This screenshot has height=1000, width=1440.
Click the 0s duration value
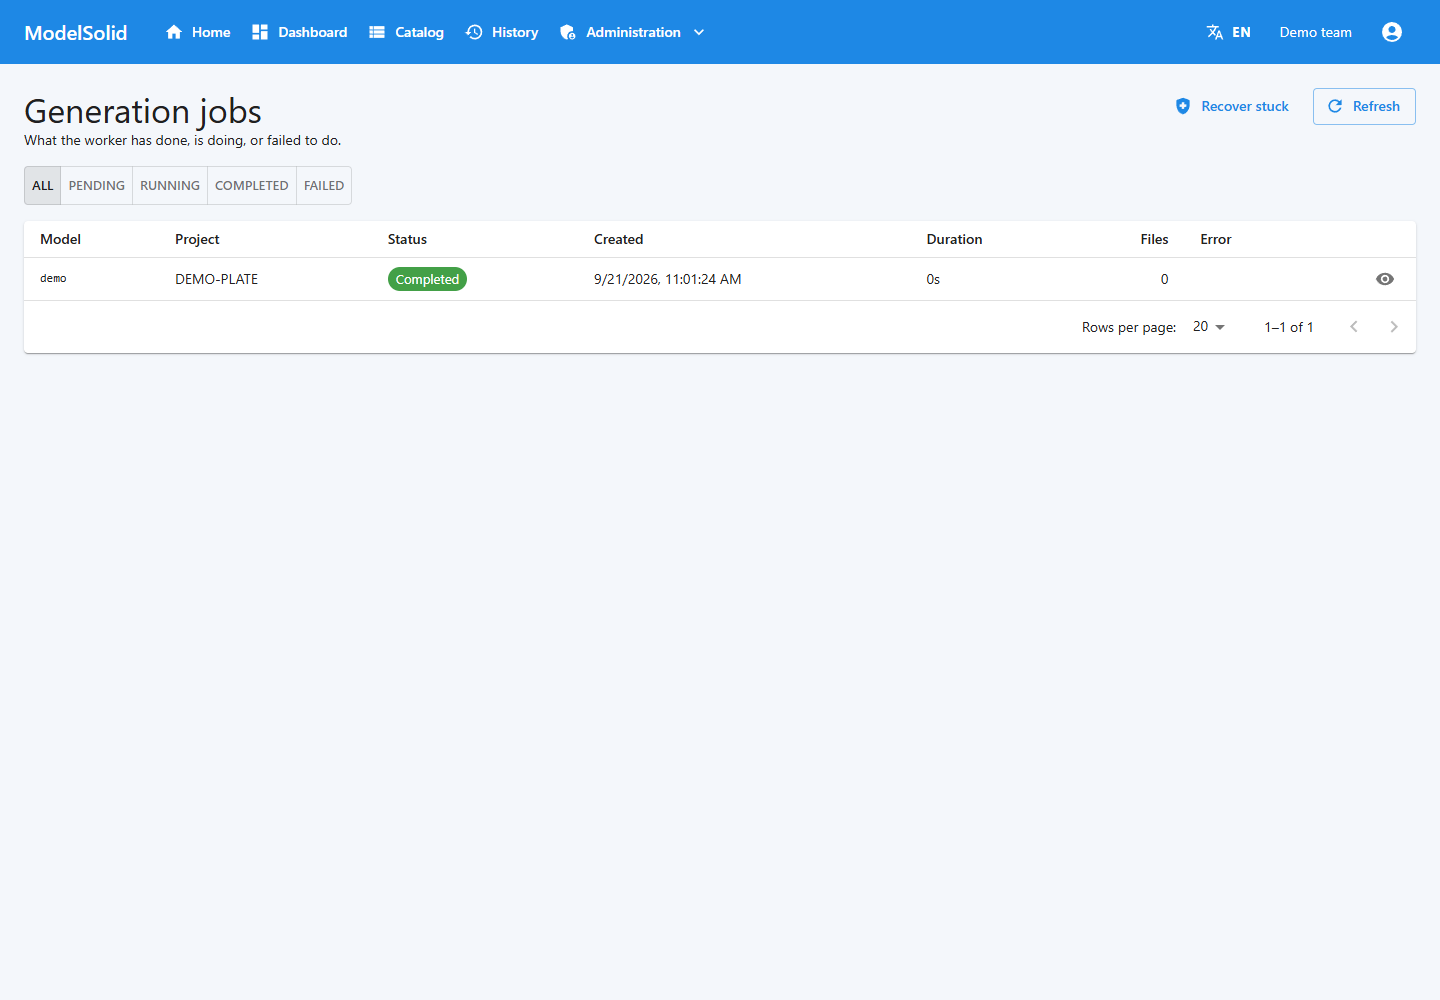933,279
